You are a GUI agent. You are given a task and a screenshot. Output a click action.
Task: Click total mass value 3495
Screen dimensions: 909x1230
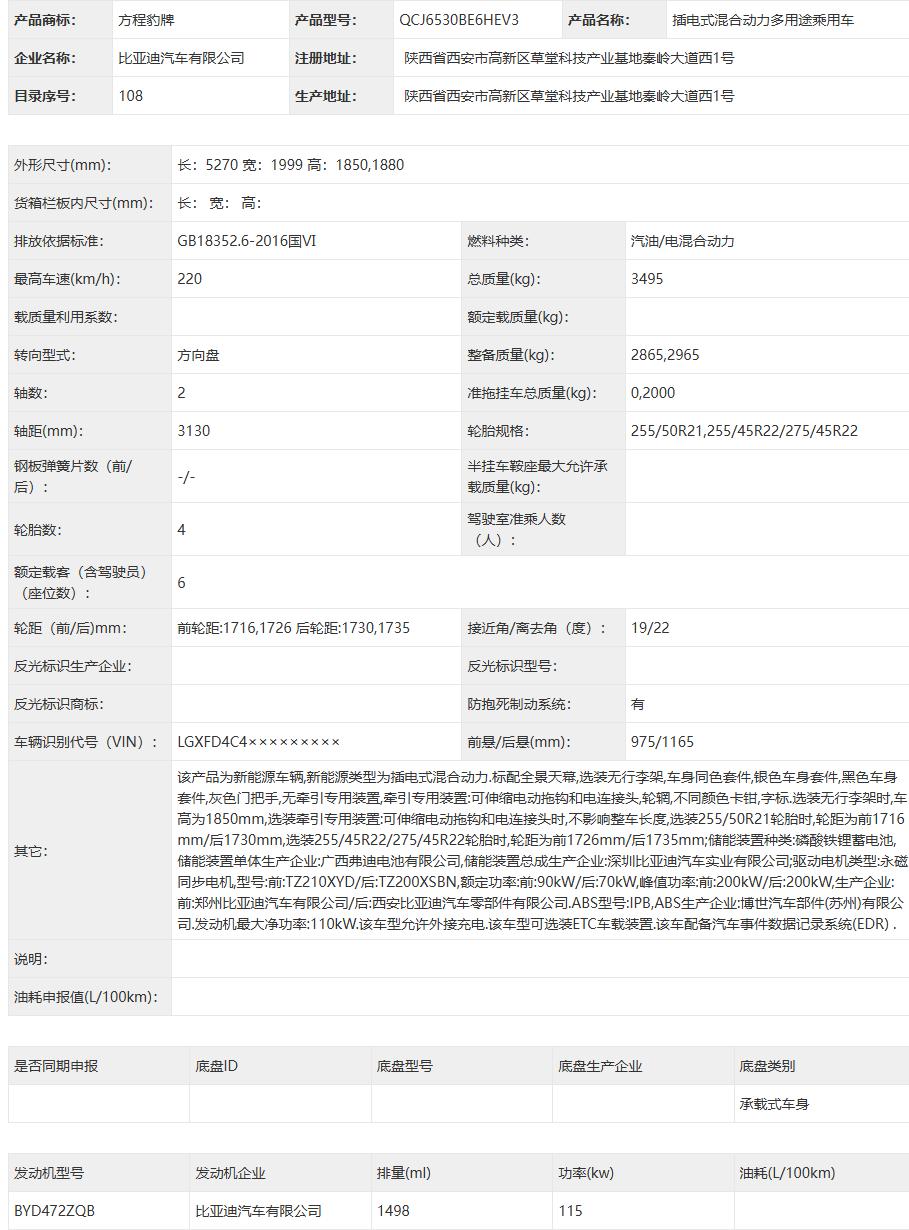[647, 279]
